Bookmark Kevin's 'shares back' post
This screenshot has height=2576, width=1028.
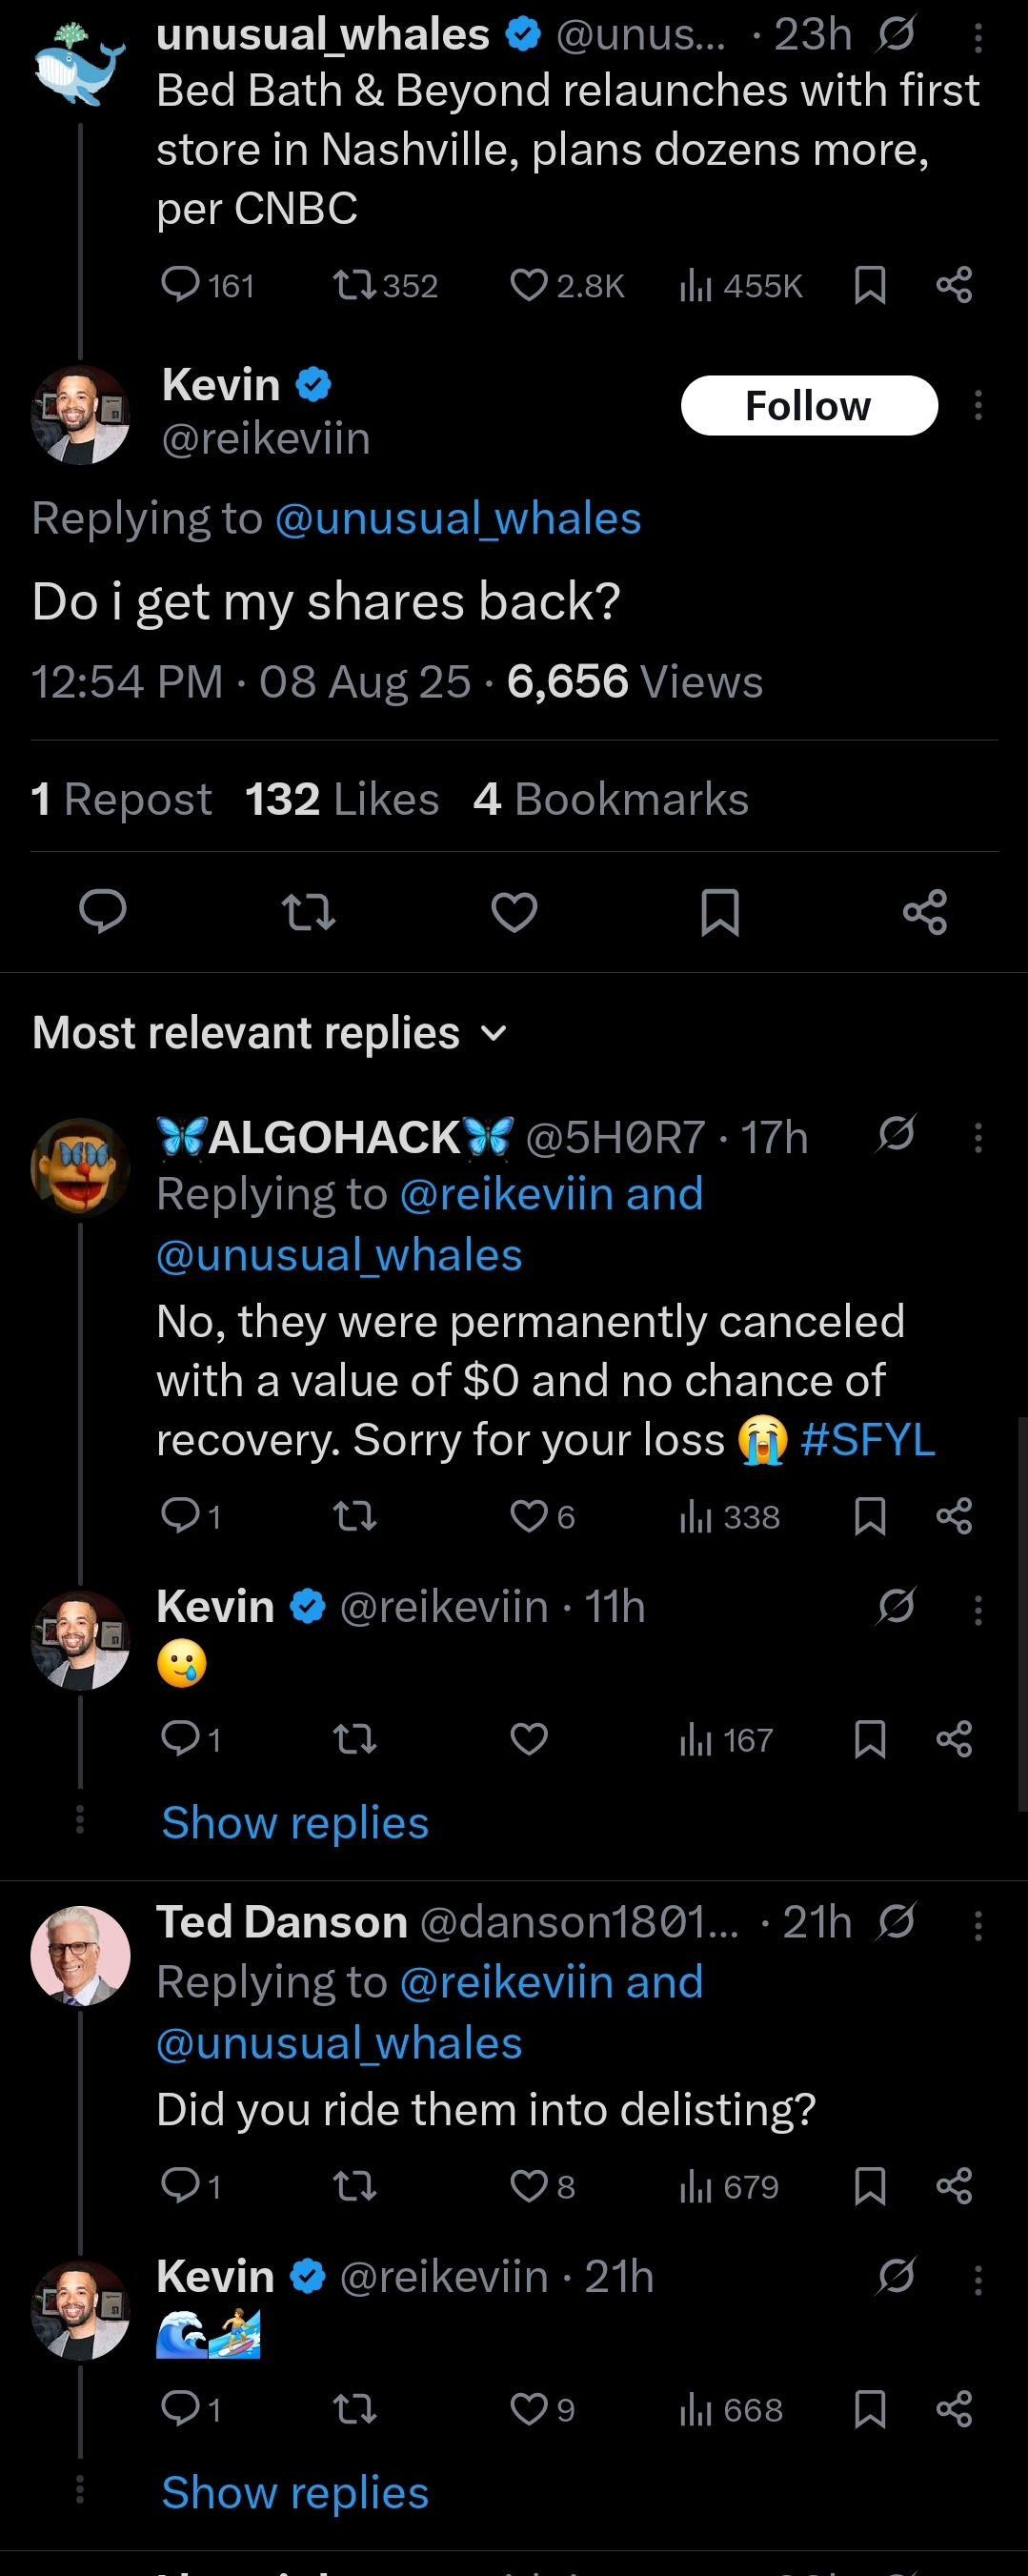720,912
